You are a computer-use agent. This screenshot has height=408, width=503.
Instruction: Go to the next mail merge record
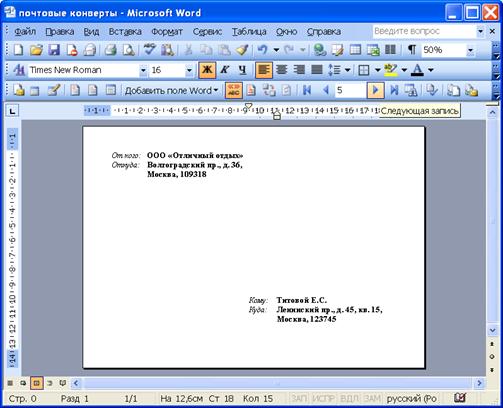[375, 90]
